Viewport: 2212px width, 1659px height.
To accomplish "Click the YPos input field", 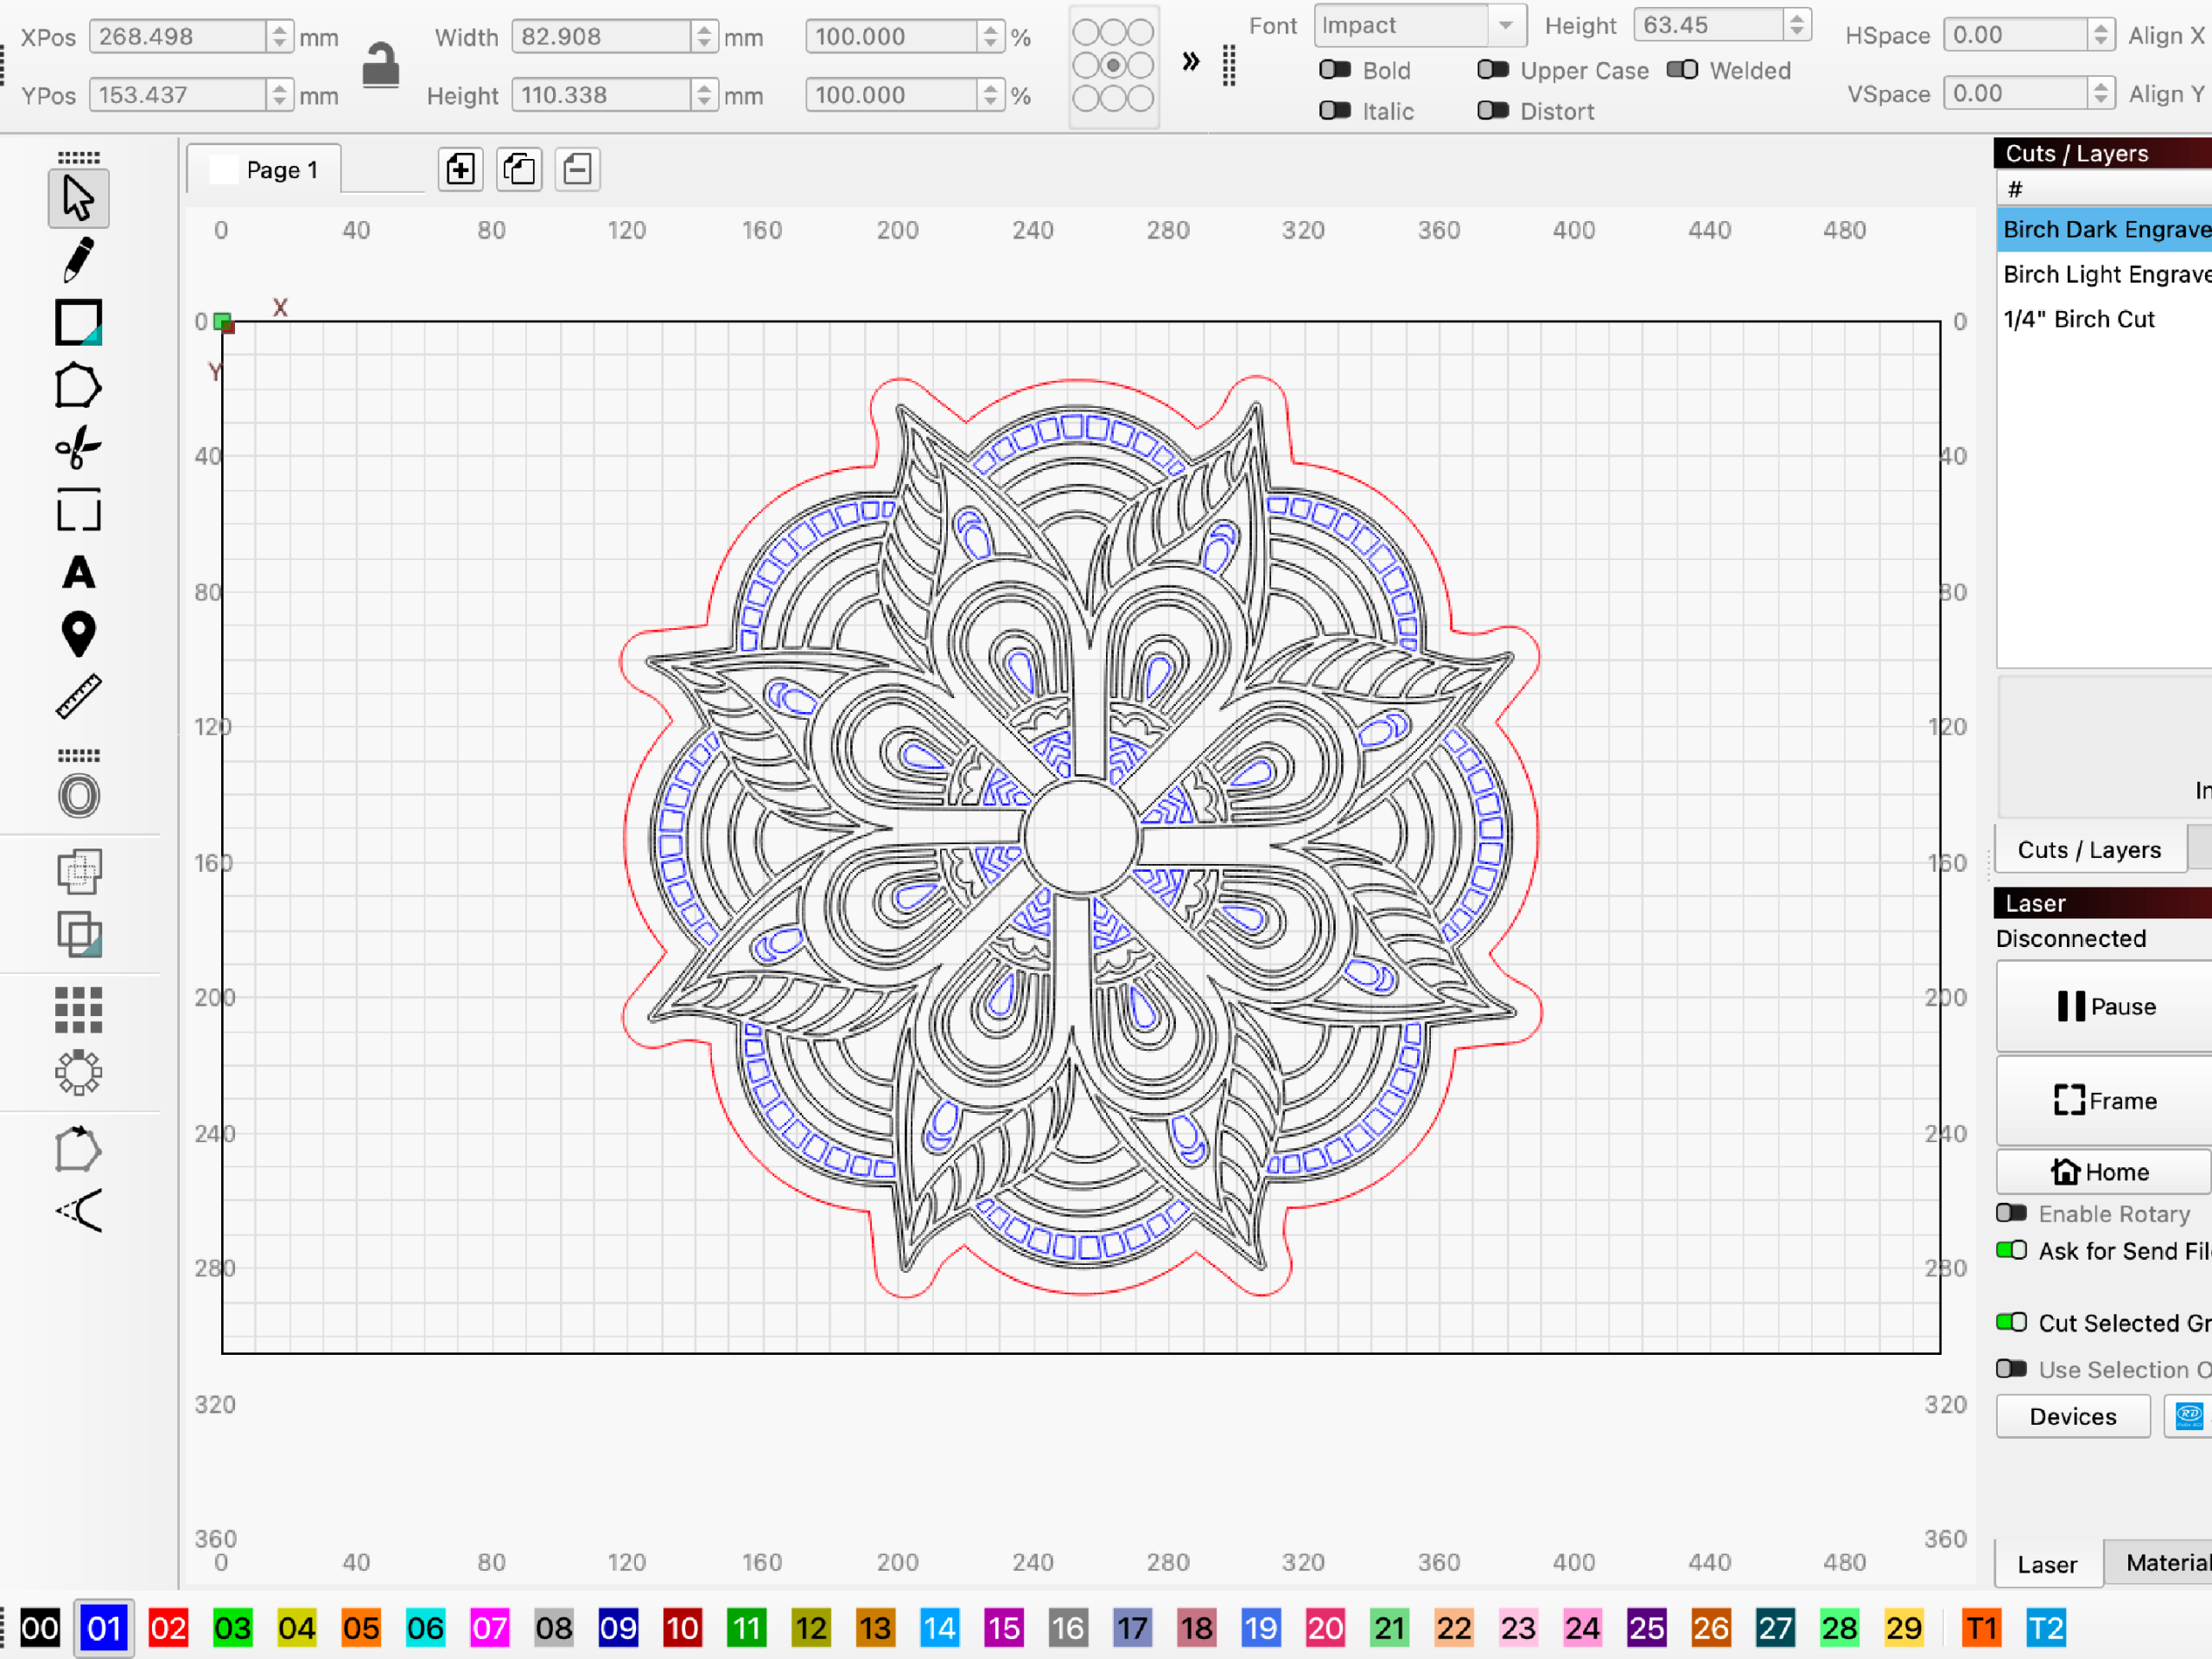I will click(177, 95).
